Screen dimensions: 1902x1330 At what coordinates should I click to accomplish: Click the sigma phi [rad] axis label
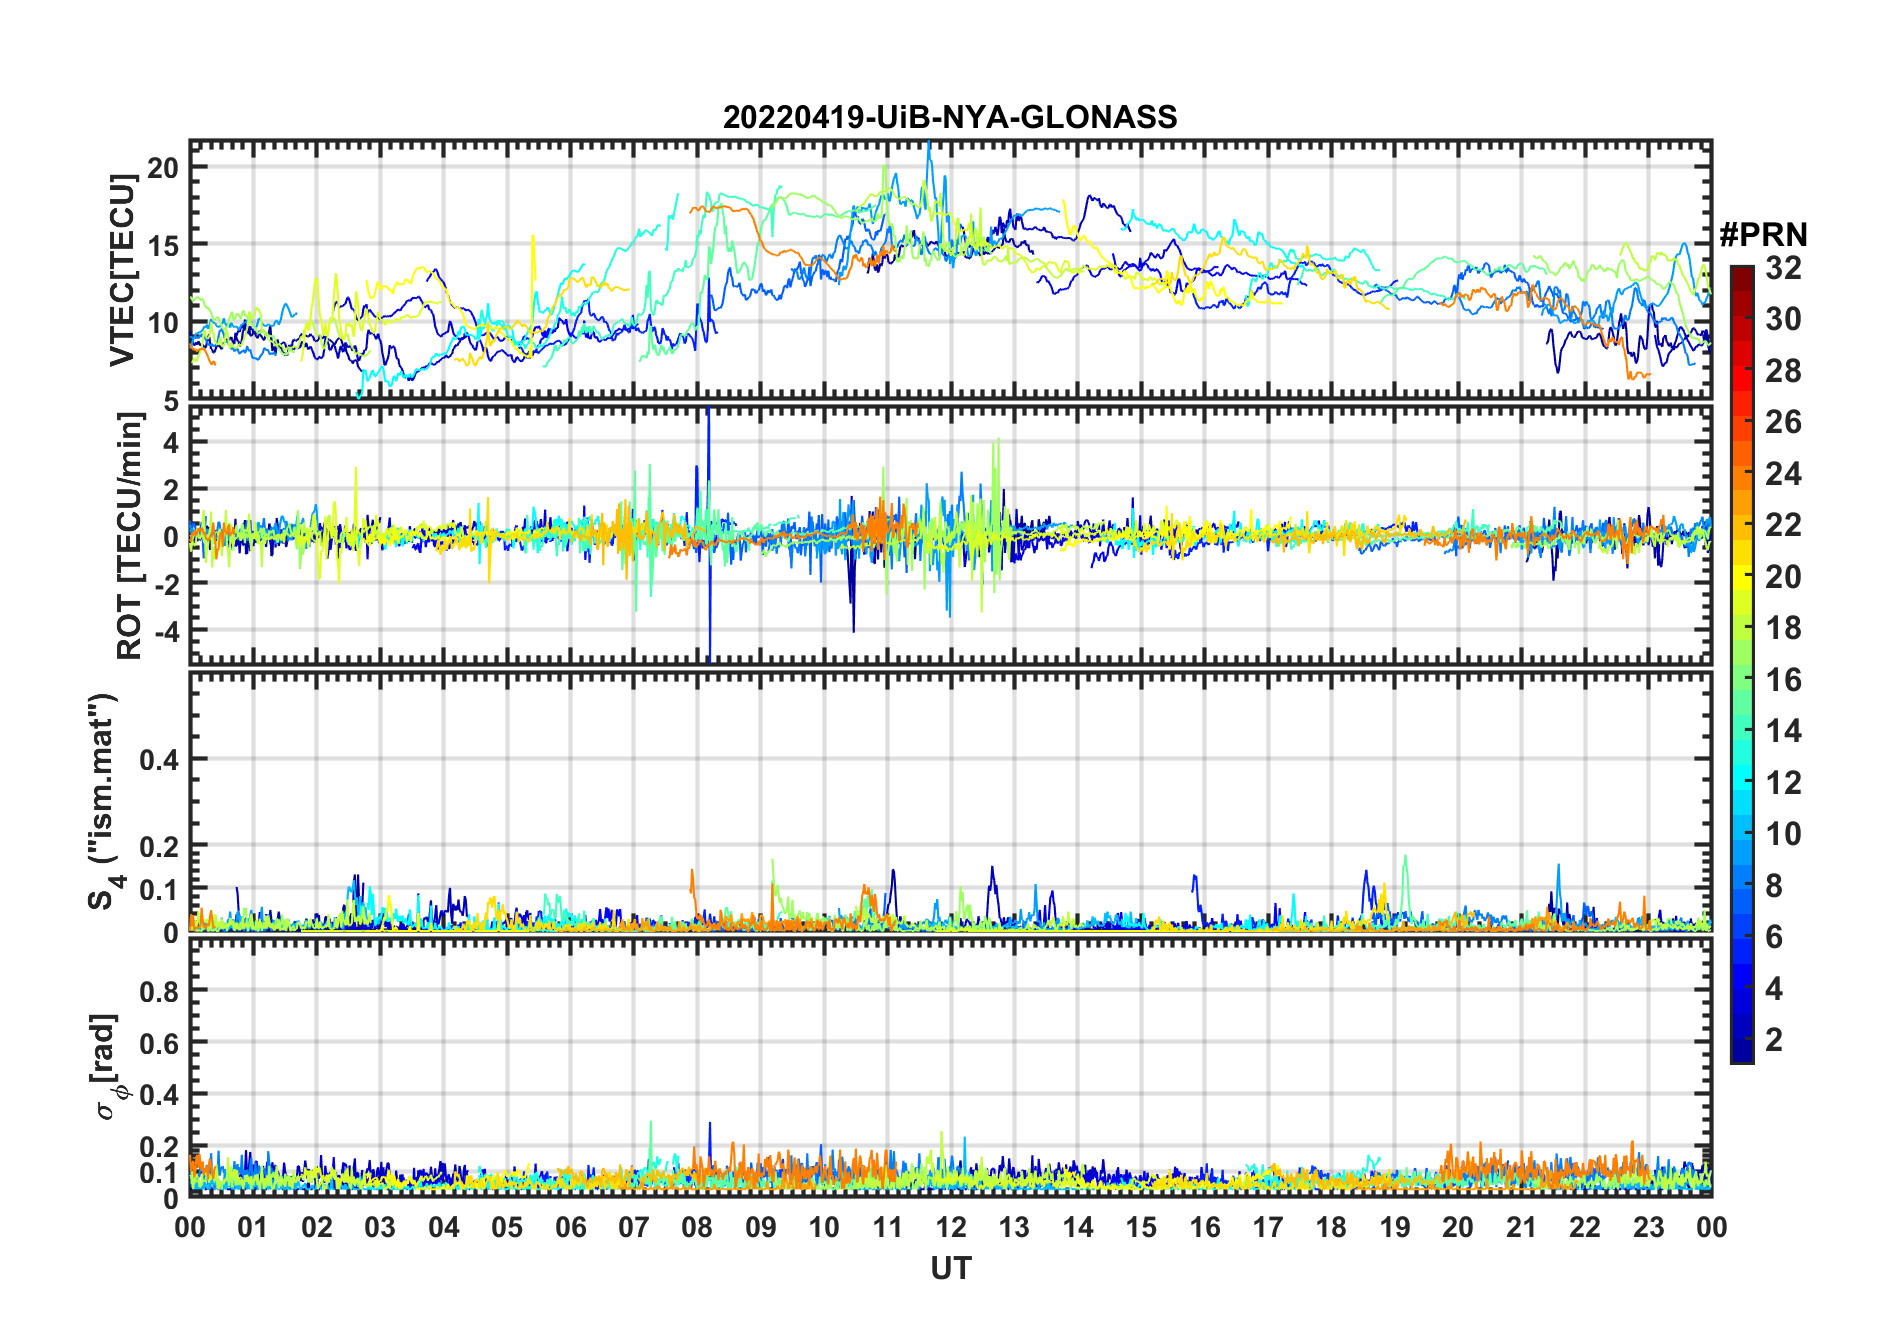pos(107,1066)
